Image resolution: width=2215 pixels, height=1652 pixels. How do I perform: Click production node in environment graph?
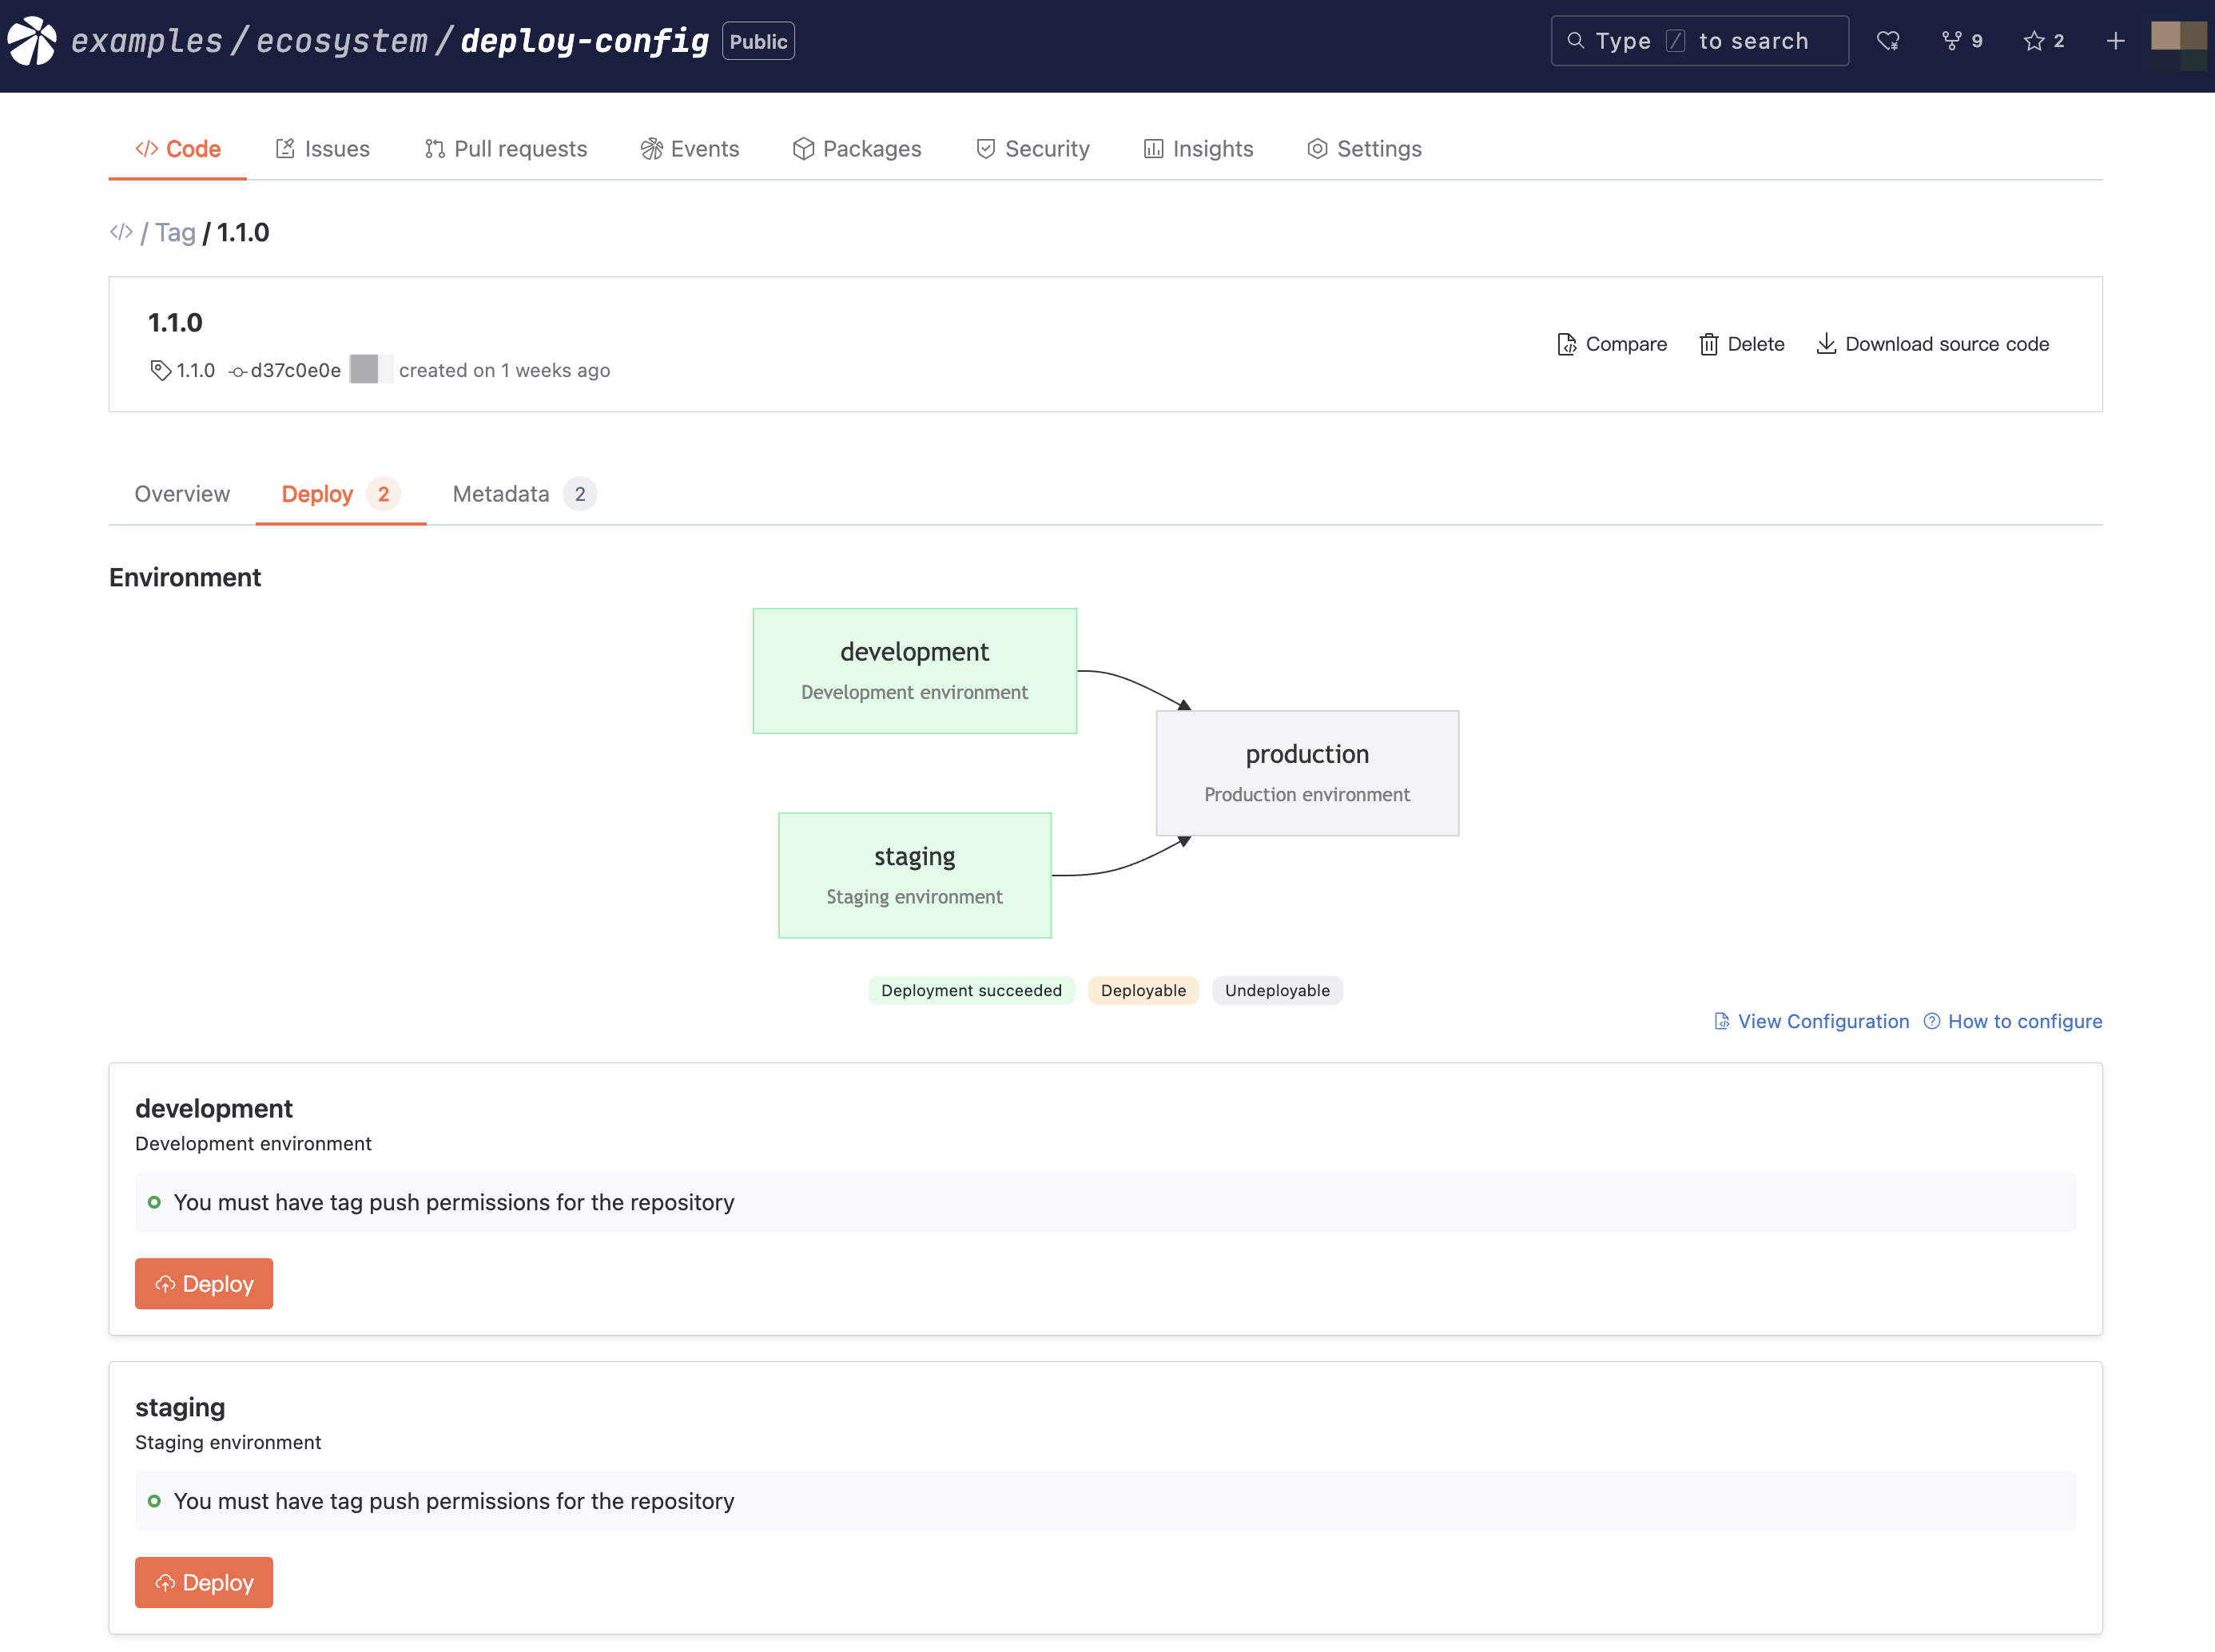[x=1307, y=773]
